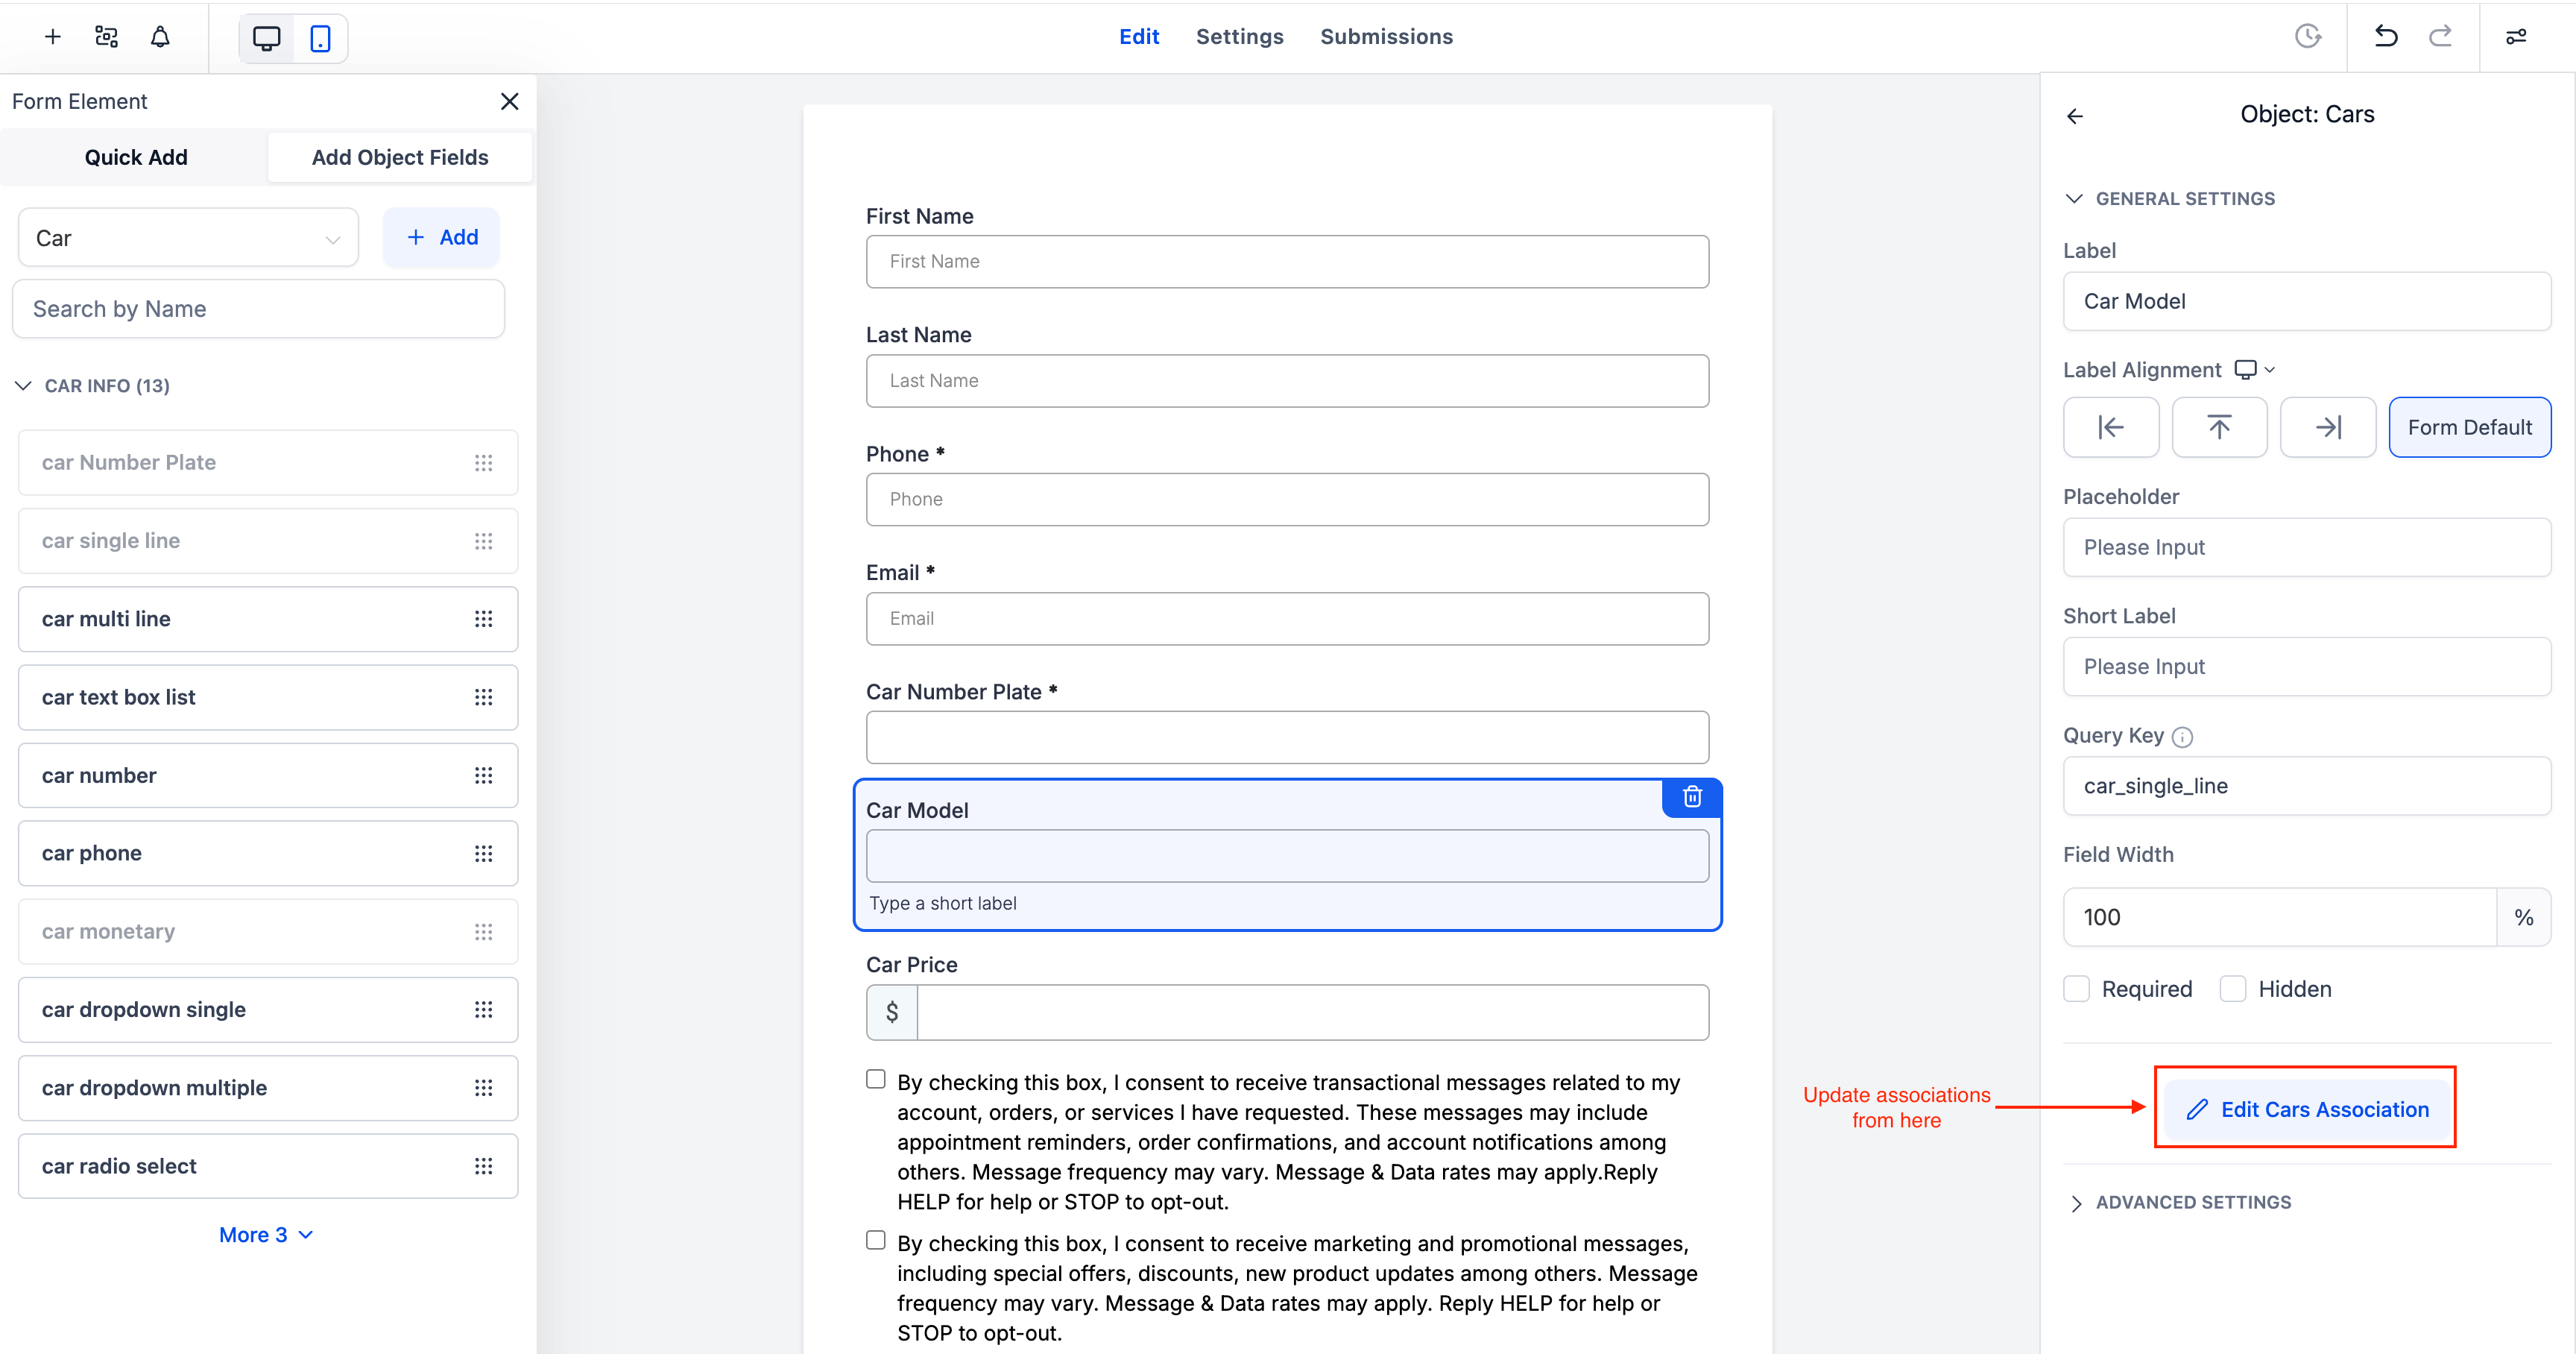Align label to the left icon
This screenshot has height=1354, width=2576.
click(x=2110, y=427)
